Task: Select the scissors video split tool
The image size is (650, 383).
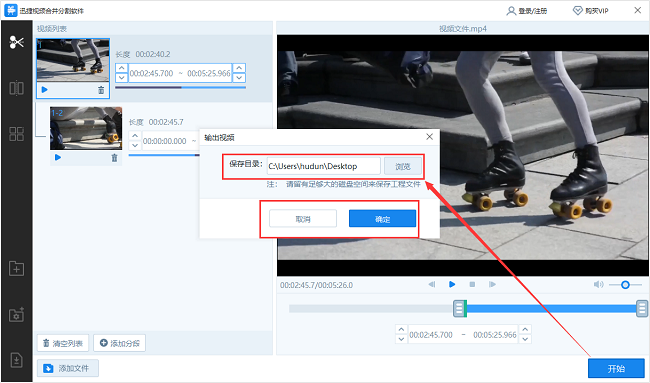Action: point(17,42)
